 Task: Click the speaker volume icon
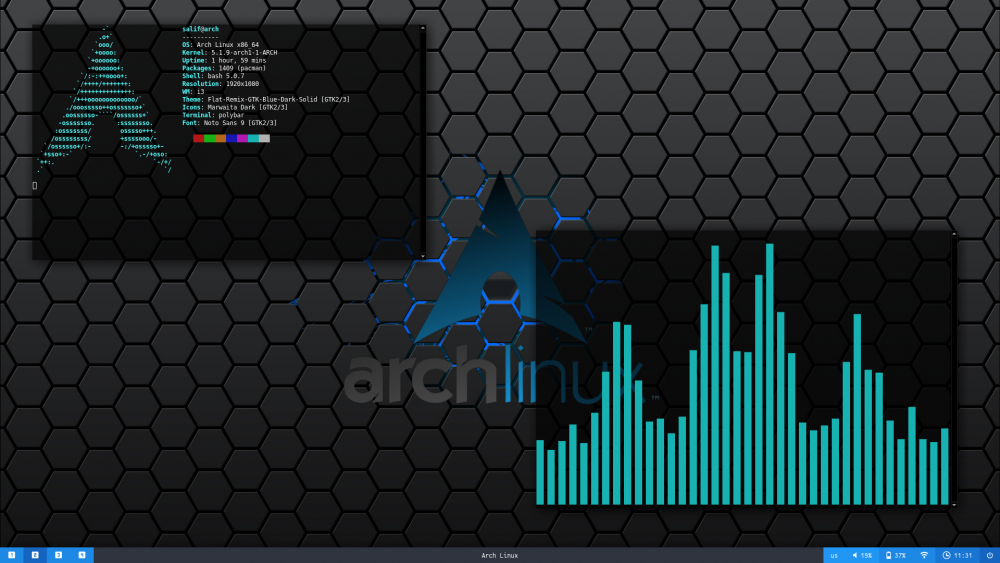click(x=855, y=555)
